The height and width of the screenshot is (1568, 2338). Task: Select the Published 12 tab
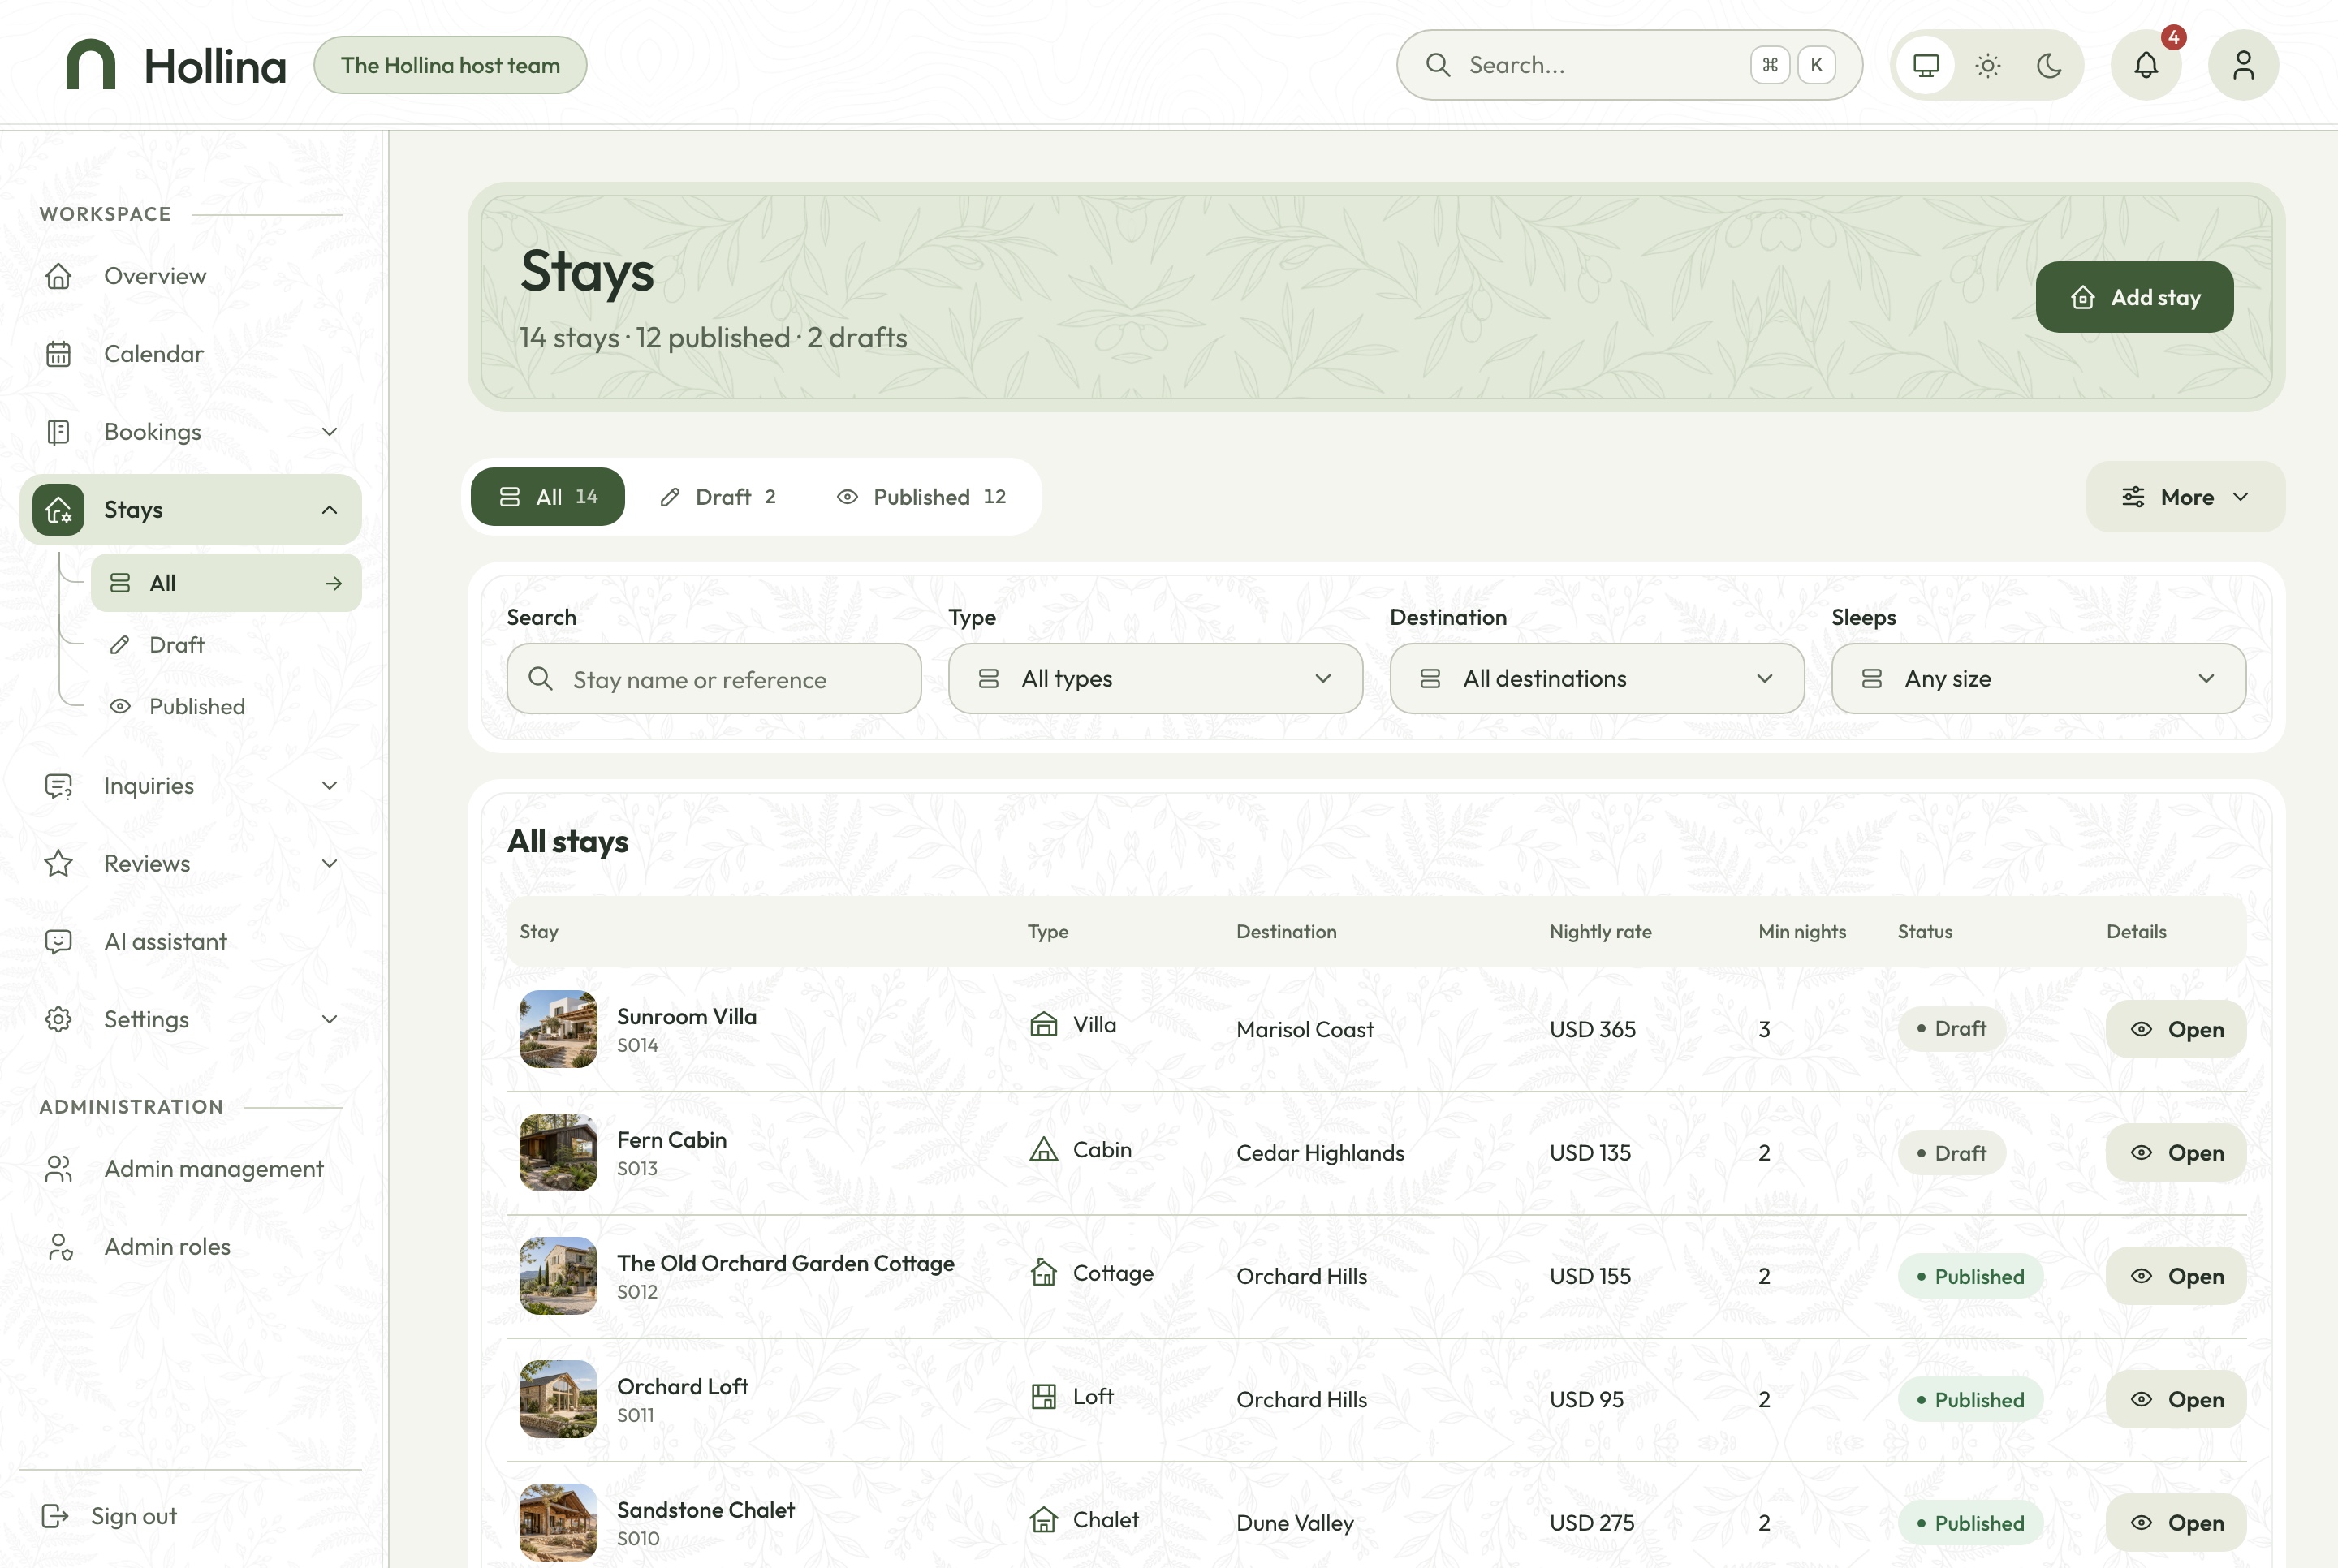(x=922, y=497)
